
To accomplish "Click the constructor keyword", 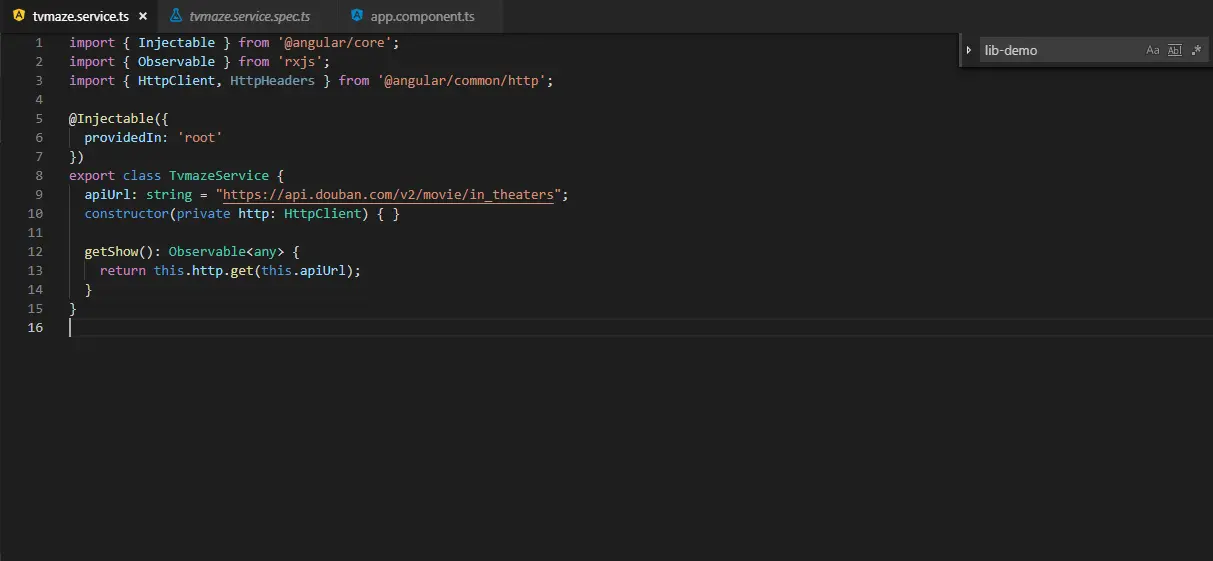I will coord(127,214).
